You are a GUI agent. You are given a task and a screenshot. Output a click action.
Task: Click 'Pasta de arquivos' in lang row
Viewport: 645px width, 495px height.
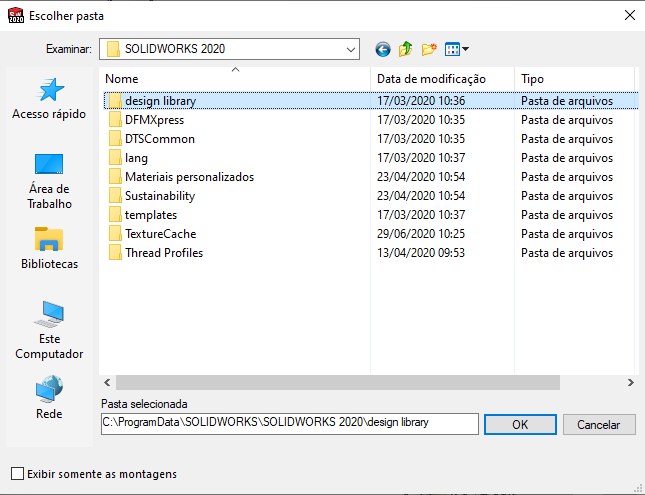point(567,158)
